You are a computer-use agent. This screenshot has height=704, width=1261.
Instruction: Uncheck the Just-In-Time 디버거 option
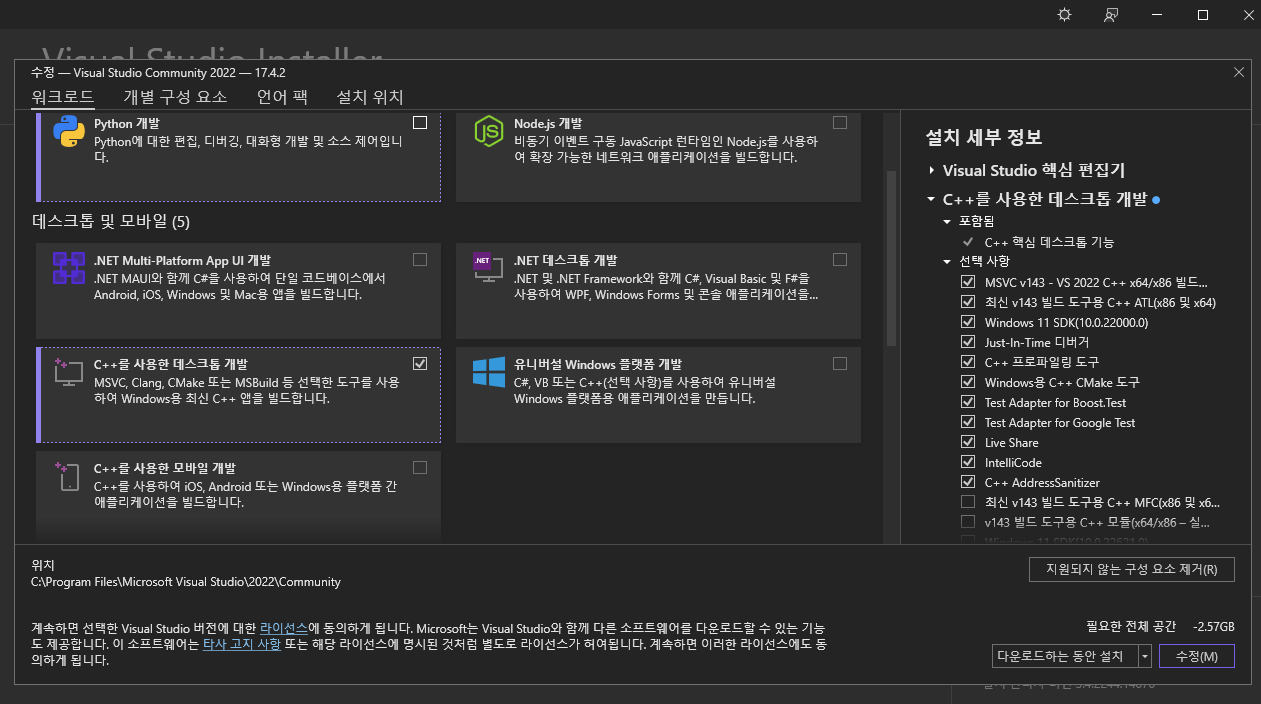(x=967, y=342)
